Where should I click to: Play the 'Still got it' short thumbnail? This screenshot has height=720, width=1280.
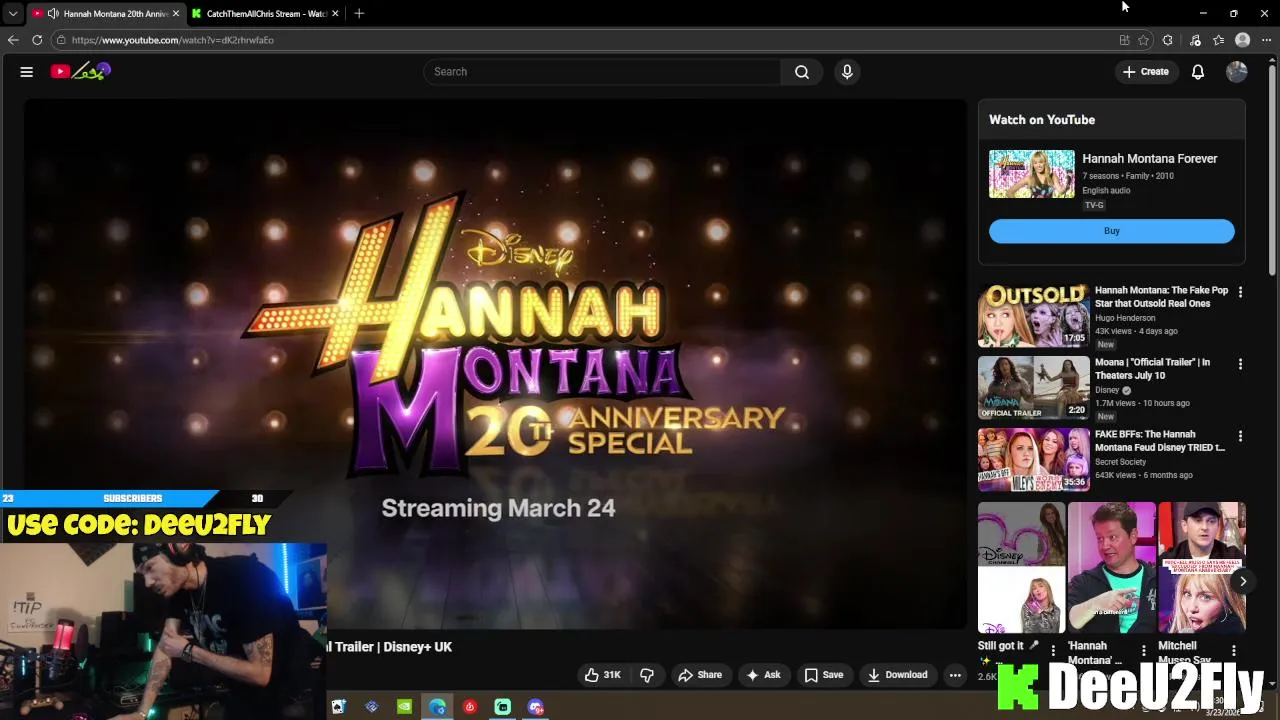1021,568
